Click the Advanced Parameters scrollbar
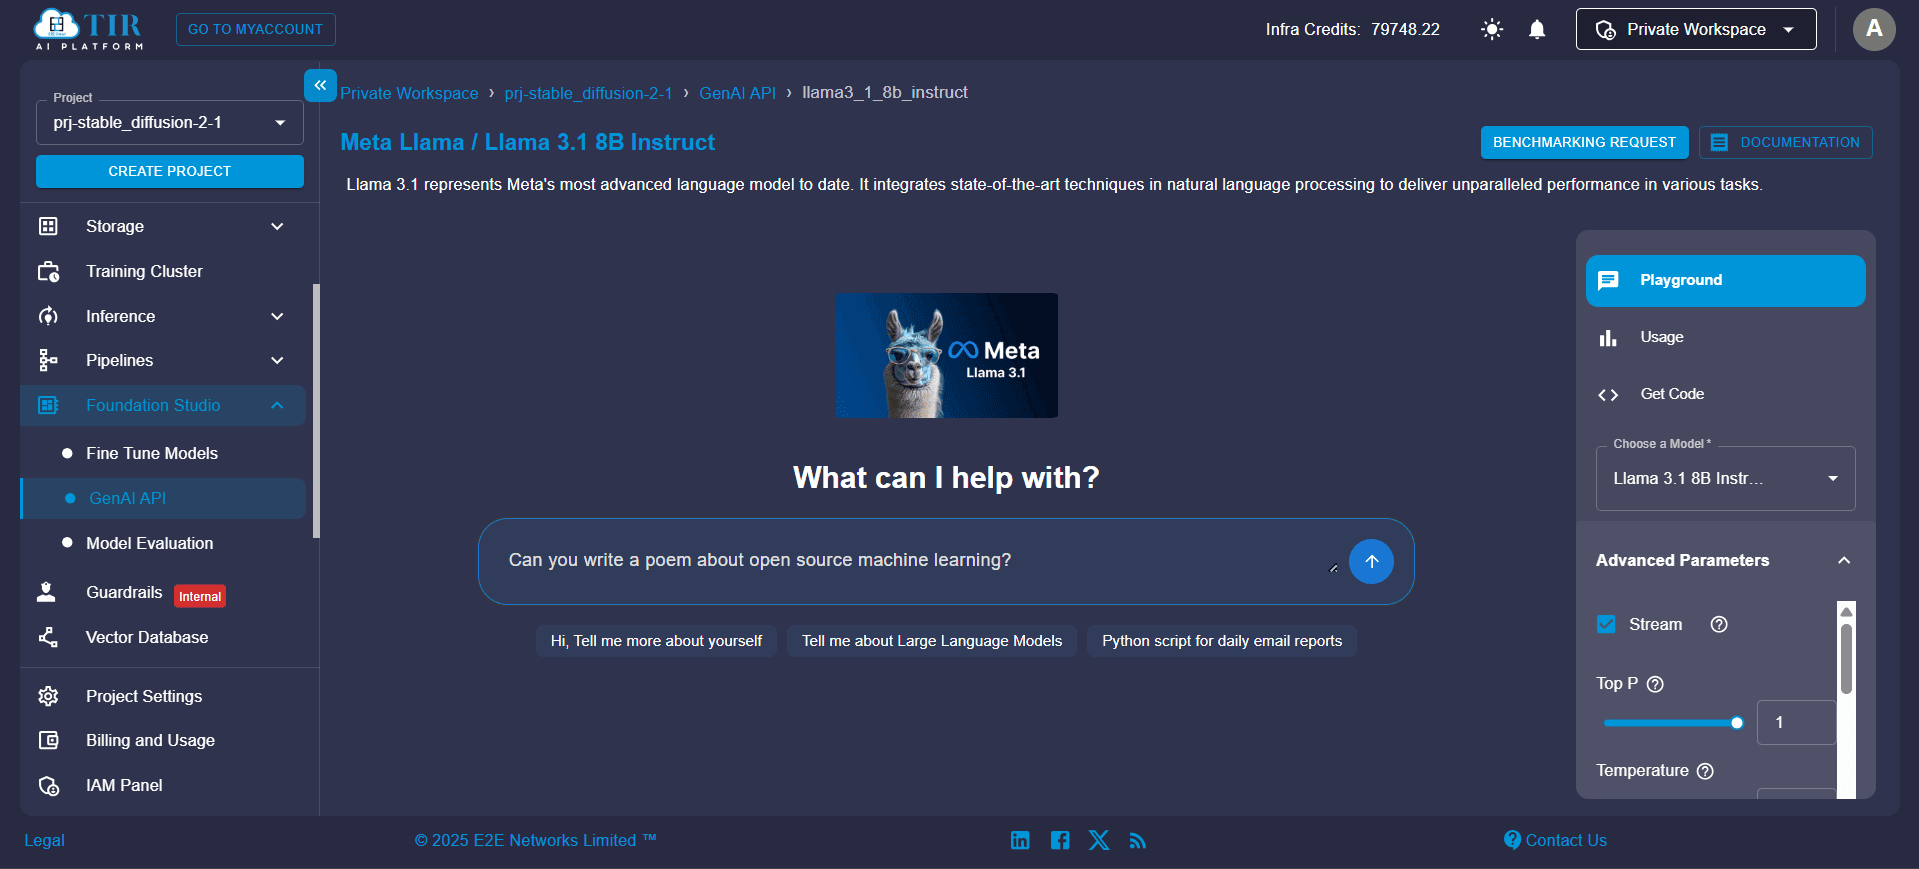 [1846, 660]
